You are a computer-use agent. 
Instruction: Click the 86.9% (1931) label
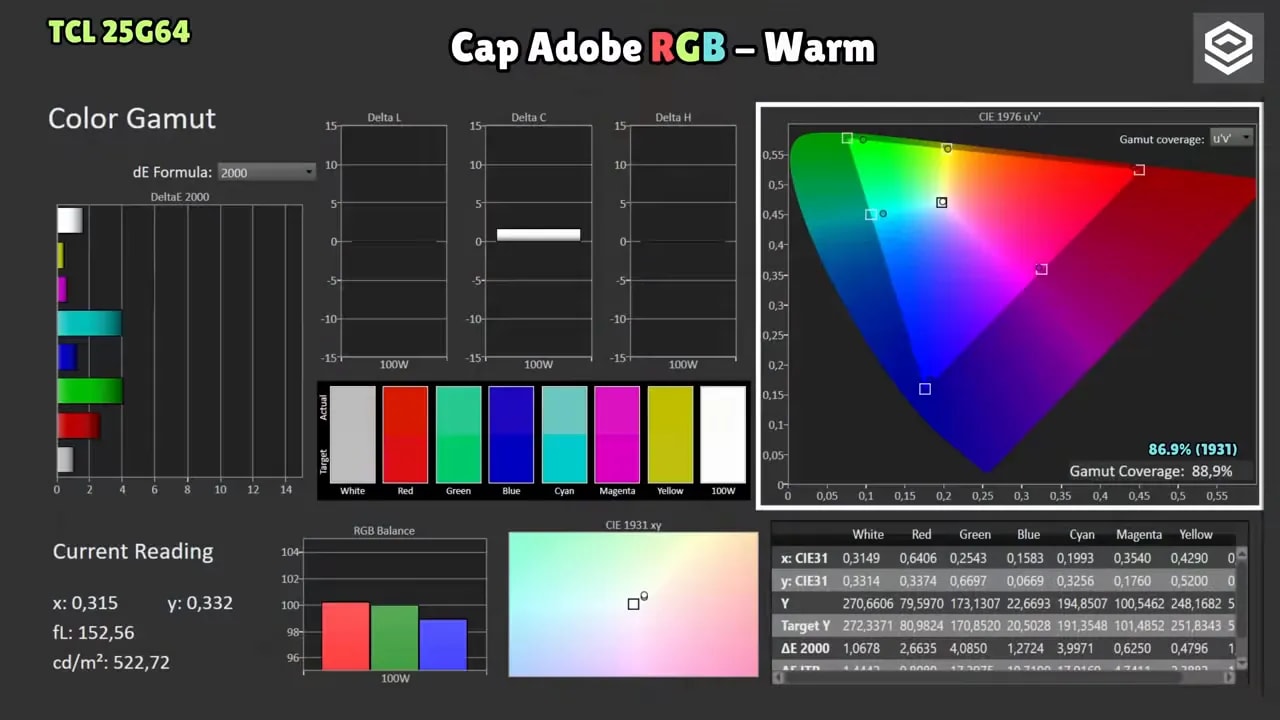pos(1193,450)
